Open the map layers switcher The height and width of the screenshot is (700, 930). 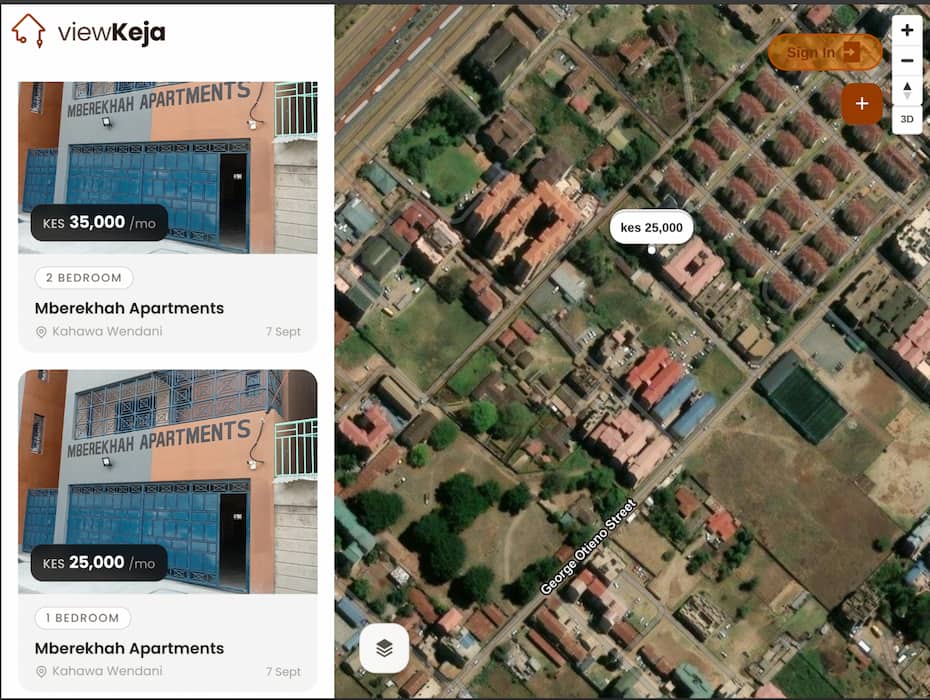coord(384,648)
